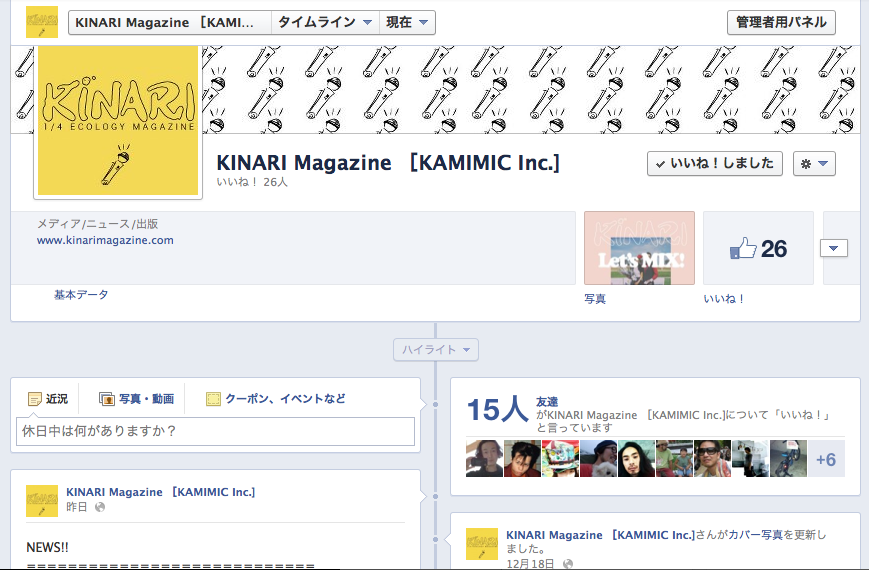This screenshot has width=869, height=570.
Task: Open the ハイライト filter dropdown
Action: [436, 350]
